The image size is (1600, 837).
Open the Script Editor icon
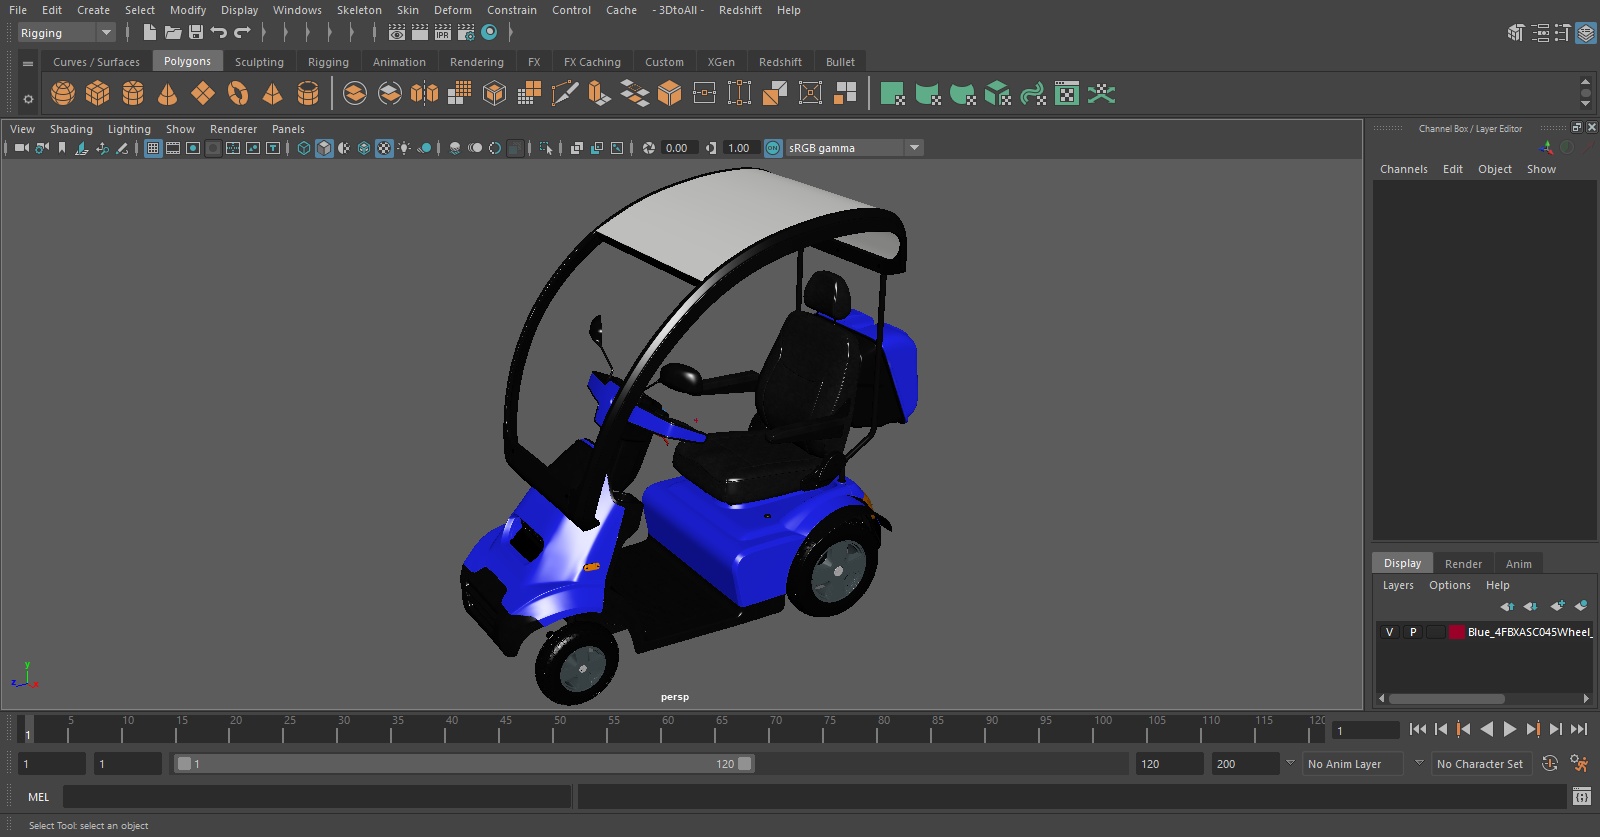[x=1581, y=797]
